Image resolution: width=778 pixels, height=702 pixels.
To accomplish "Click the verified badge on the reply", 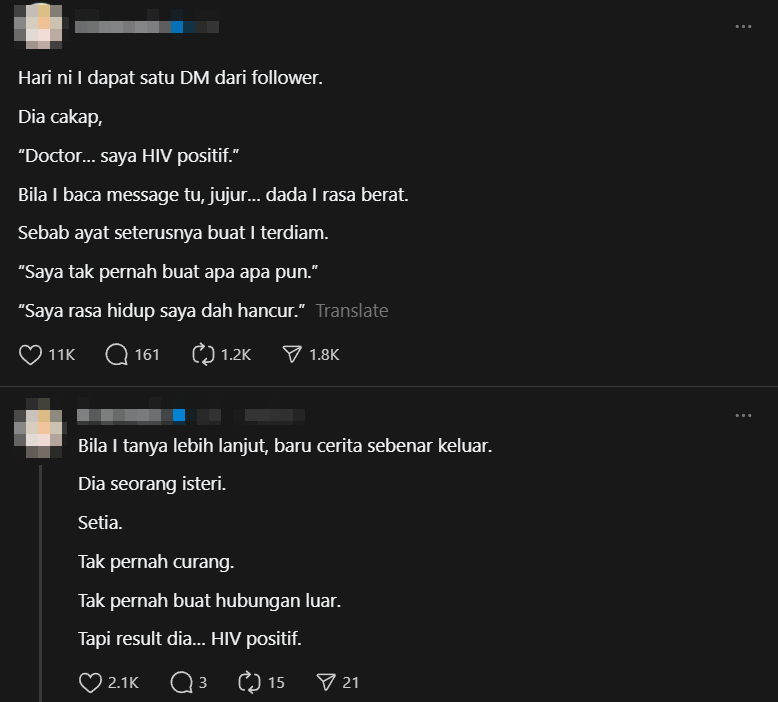I will coord(179,415).
